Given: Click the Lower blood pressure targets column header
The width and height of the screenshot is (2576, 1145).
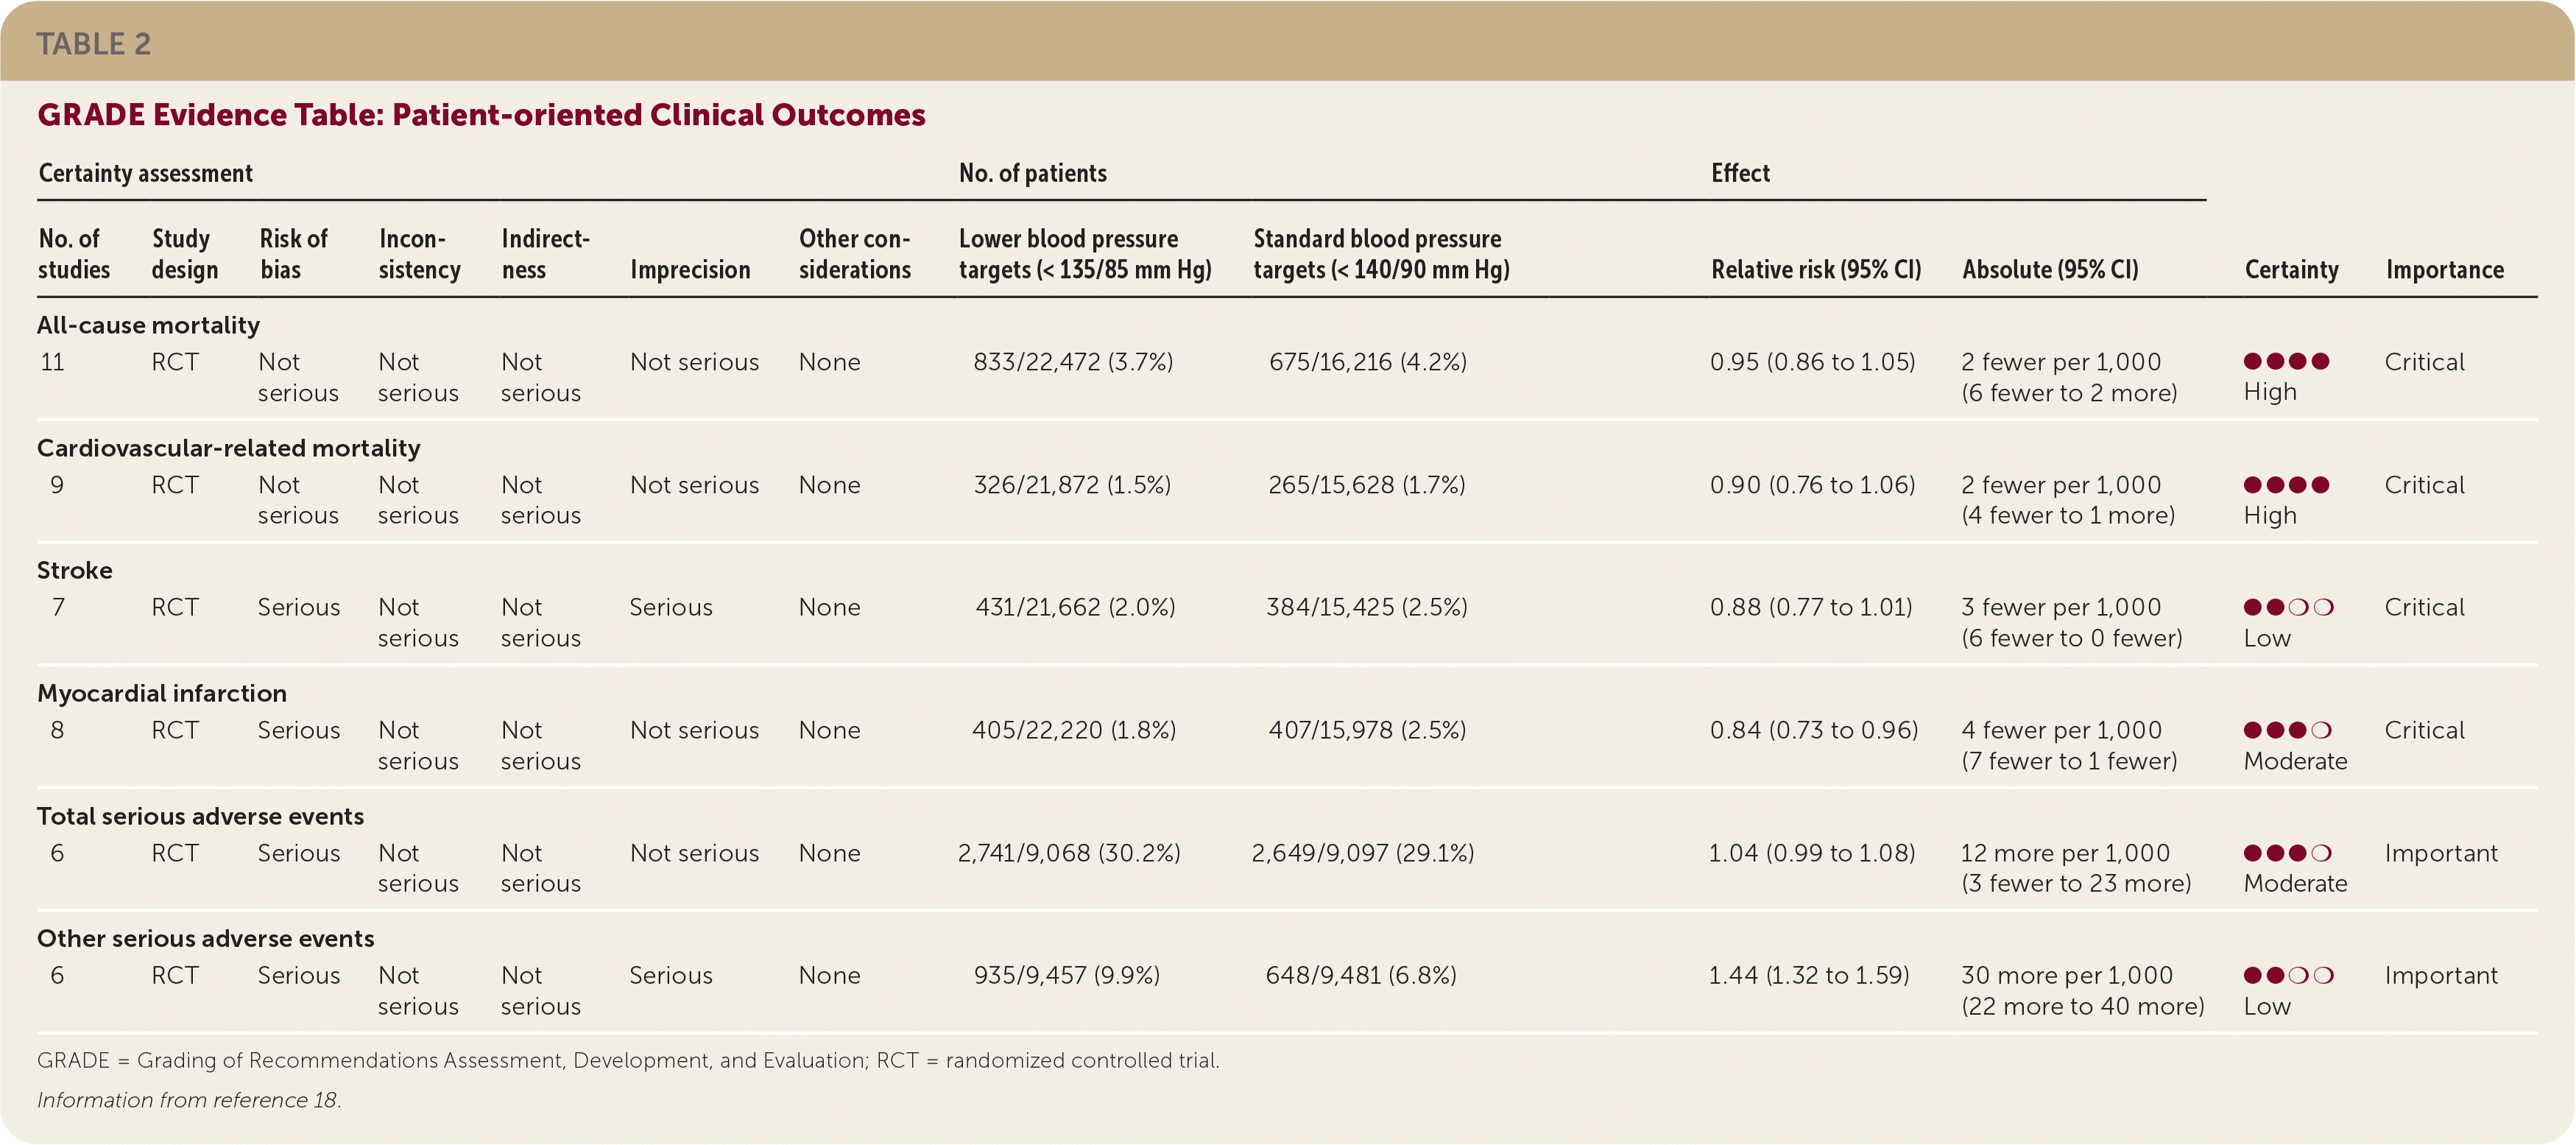Looking at the screenshot, I should (1085, 254).
